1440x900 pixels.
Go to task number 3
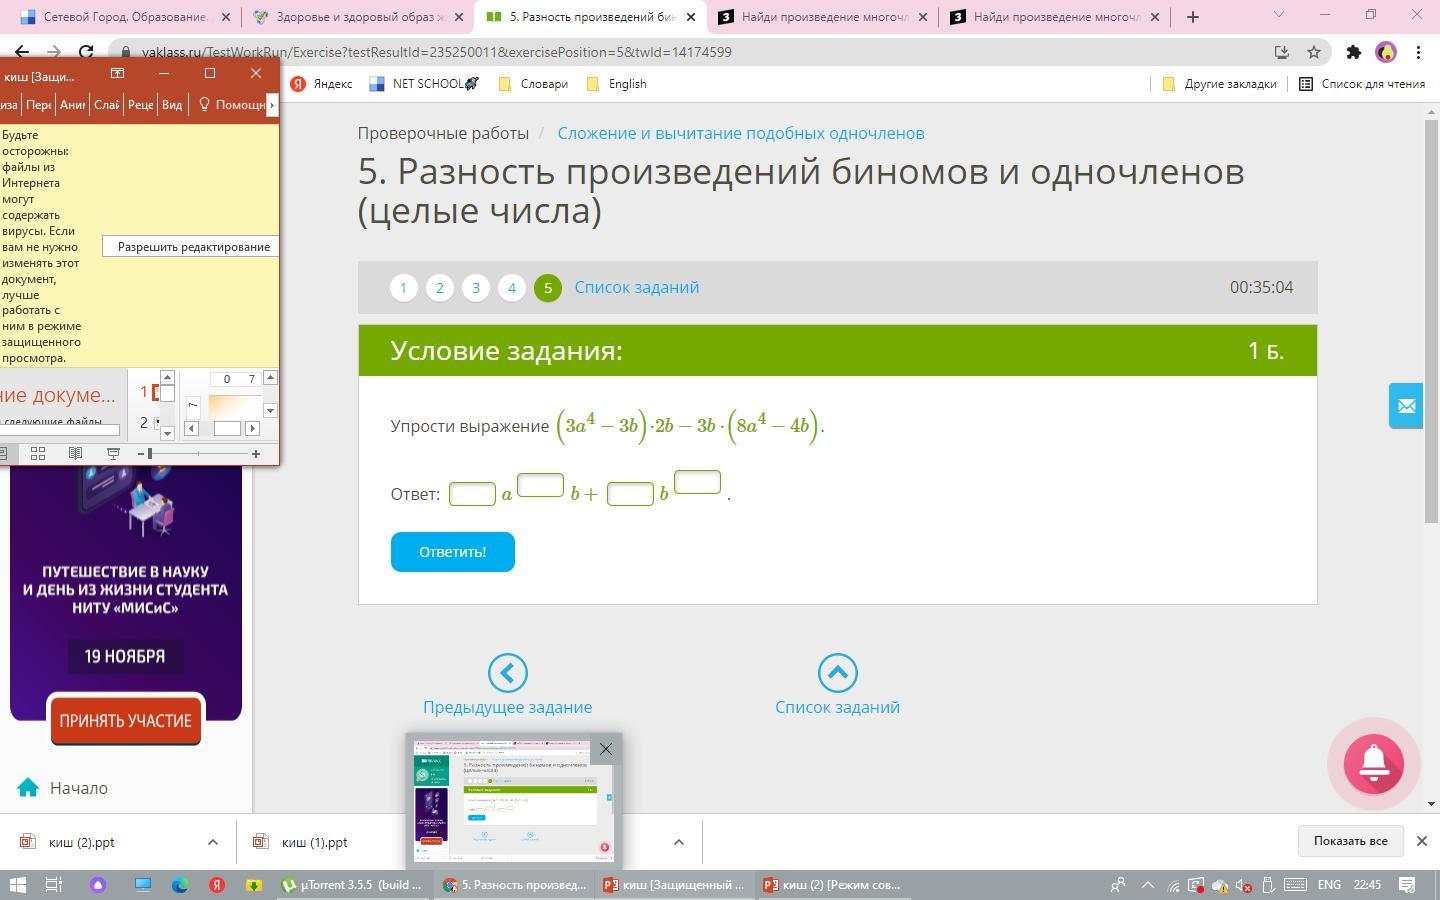click(476, 288)
